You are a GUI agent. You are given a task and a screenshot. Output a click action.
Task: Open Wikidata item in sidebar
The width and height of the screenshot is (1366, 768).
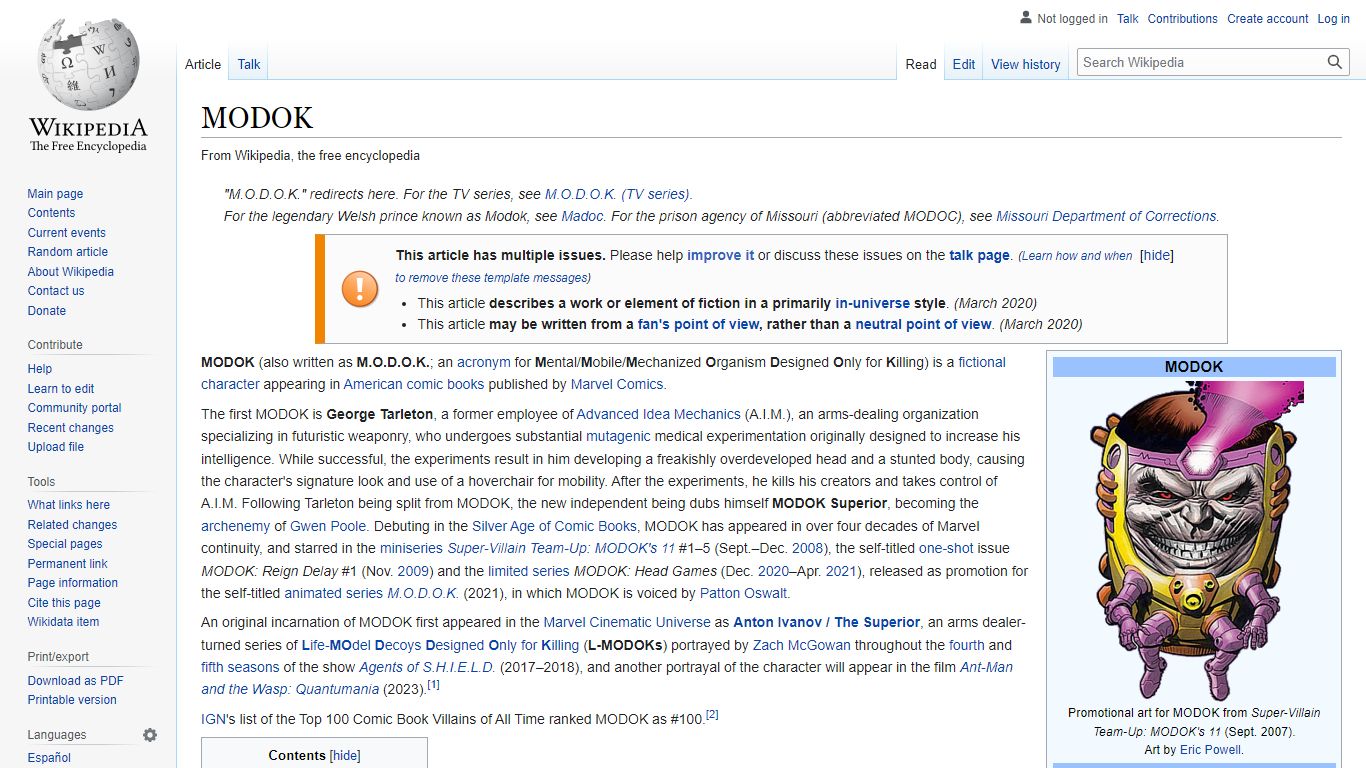click(63, 622)
